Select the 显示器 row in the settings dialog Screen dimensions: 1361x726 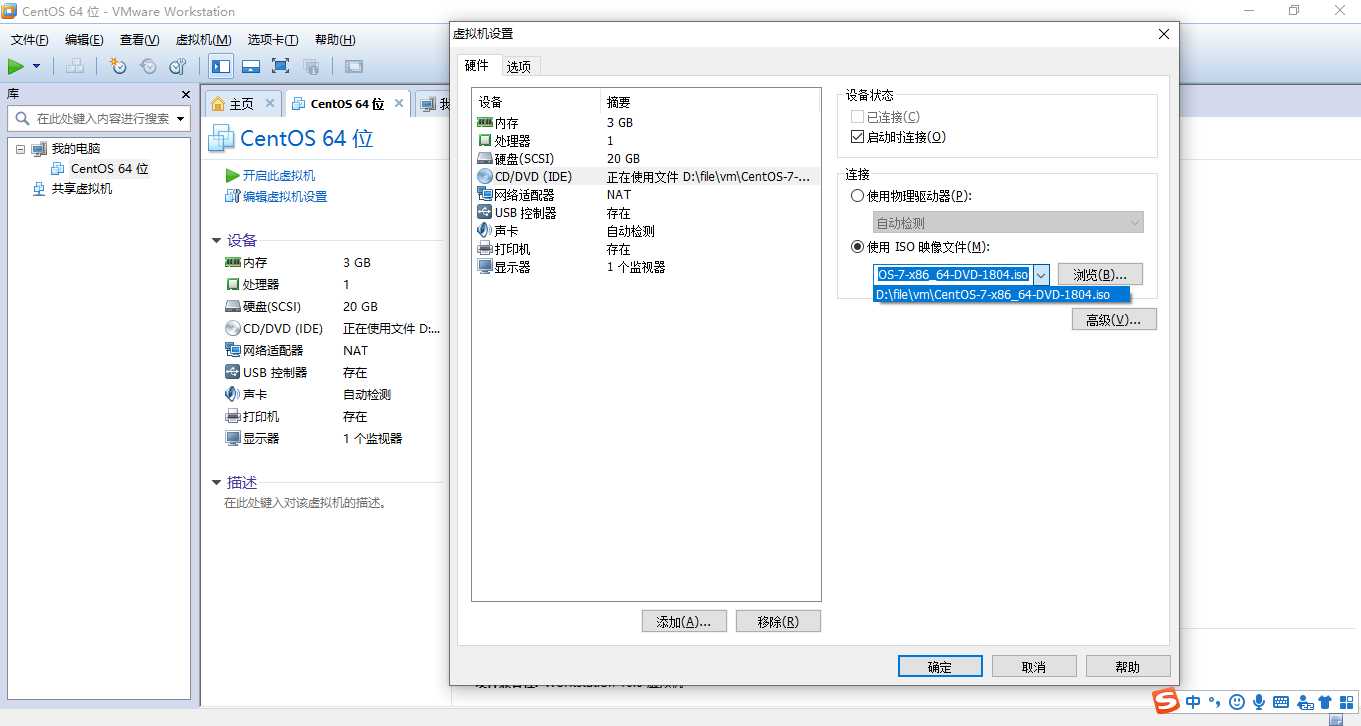click(x=646, y=267)
